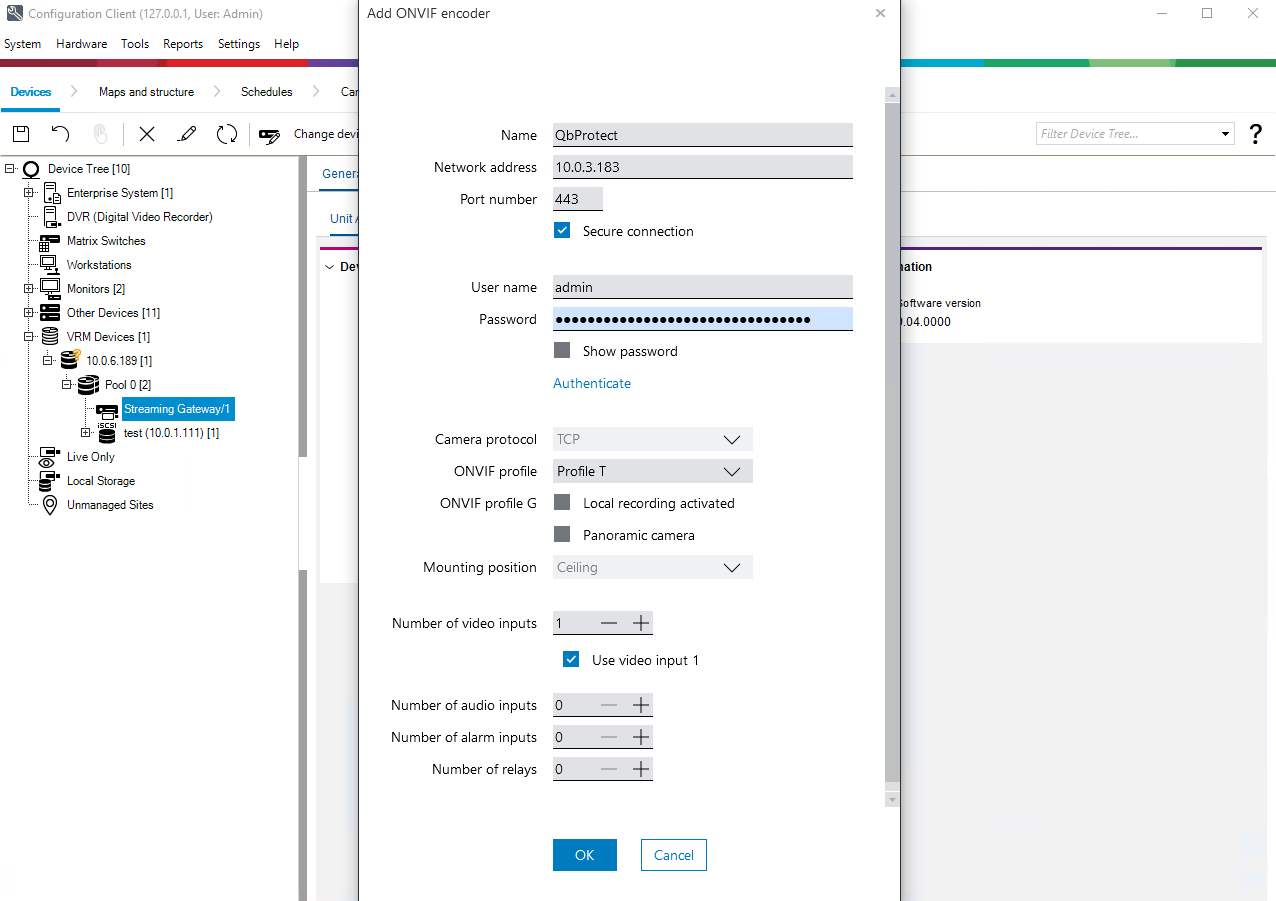Enable the Show password checkbox
The width and height of the screenshot is (1276, 901).
point(562,351)
